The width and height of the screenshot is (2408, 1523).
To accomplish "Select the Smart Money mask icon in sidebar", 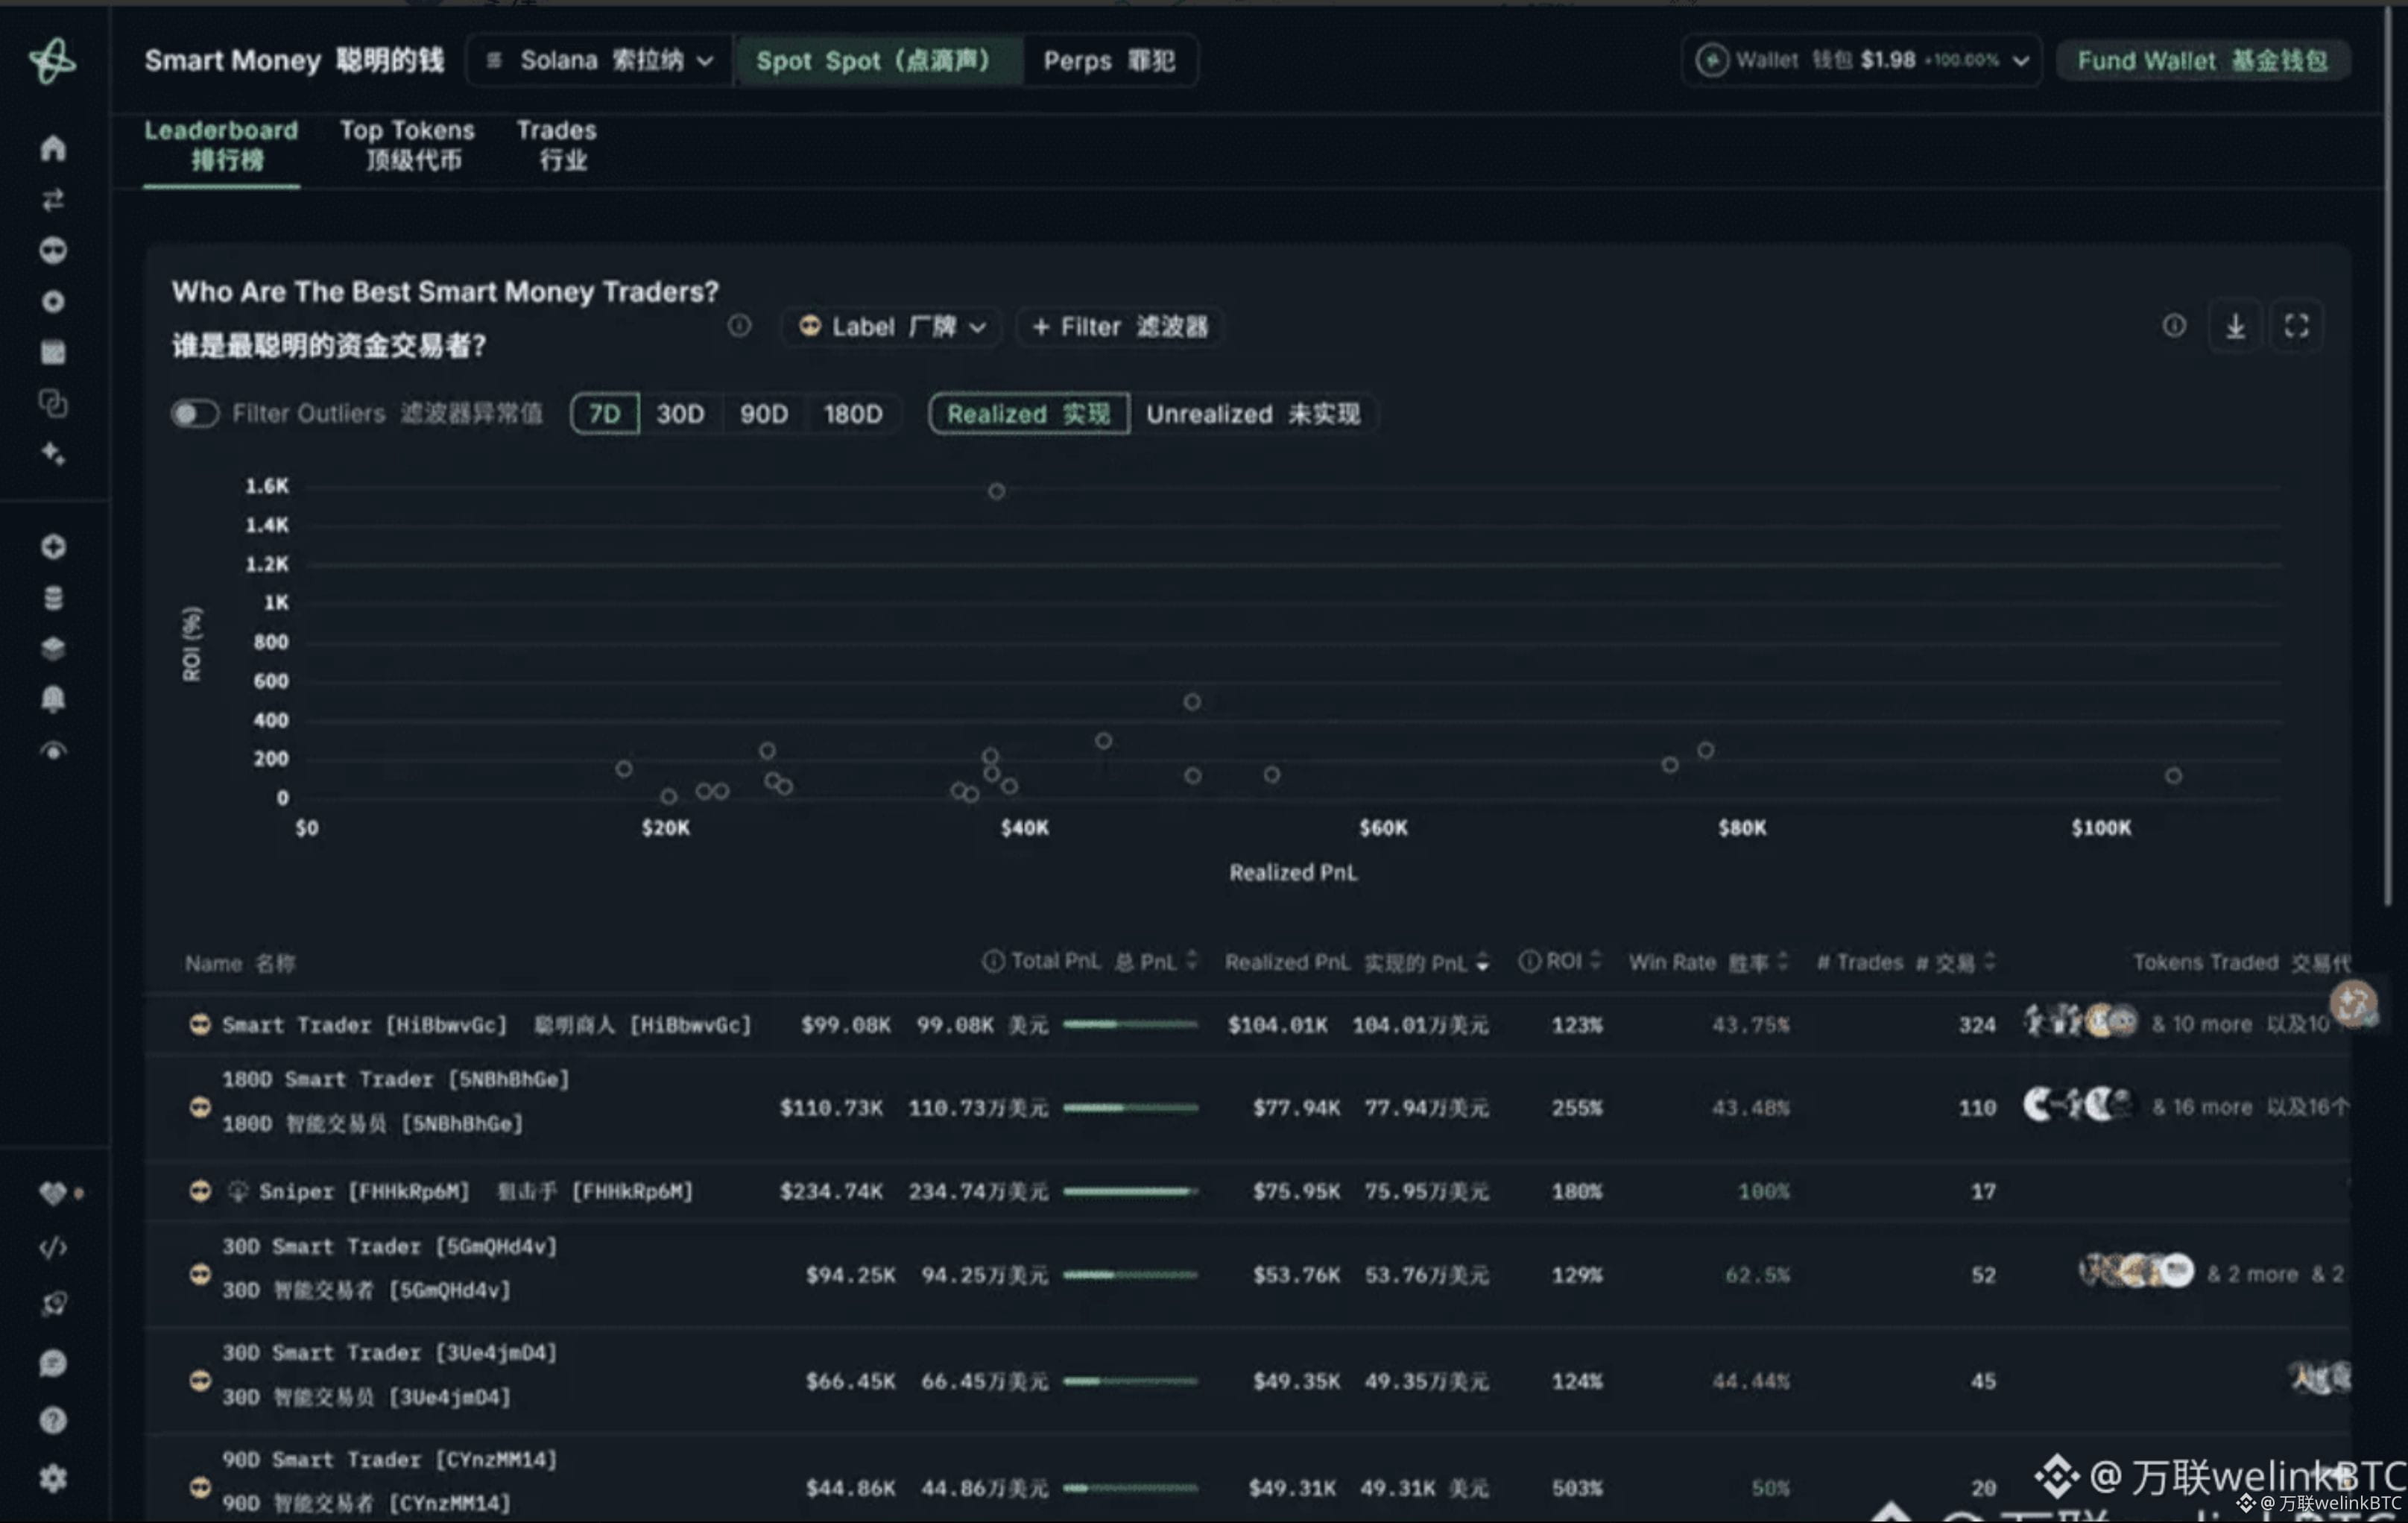I will (53, 250).
